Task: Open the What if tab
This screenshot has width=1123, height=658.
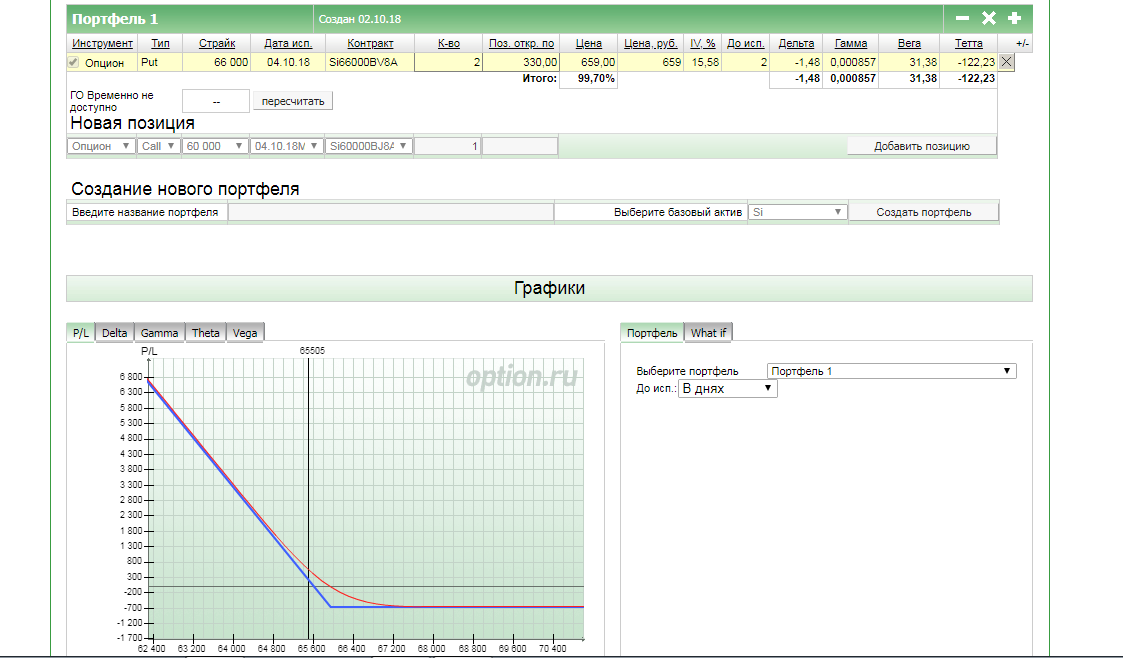Action: (709, 333)
